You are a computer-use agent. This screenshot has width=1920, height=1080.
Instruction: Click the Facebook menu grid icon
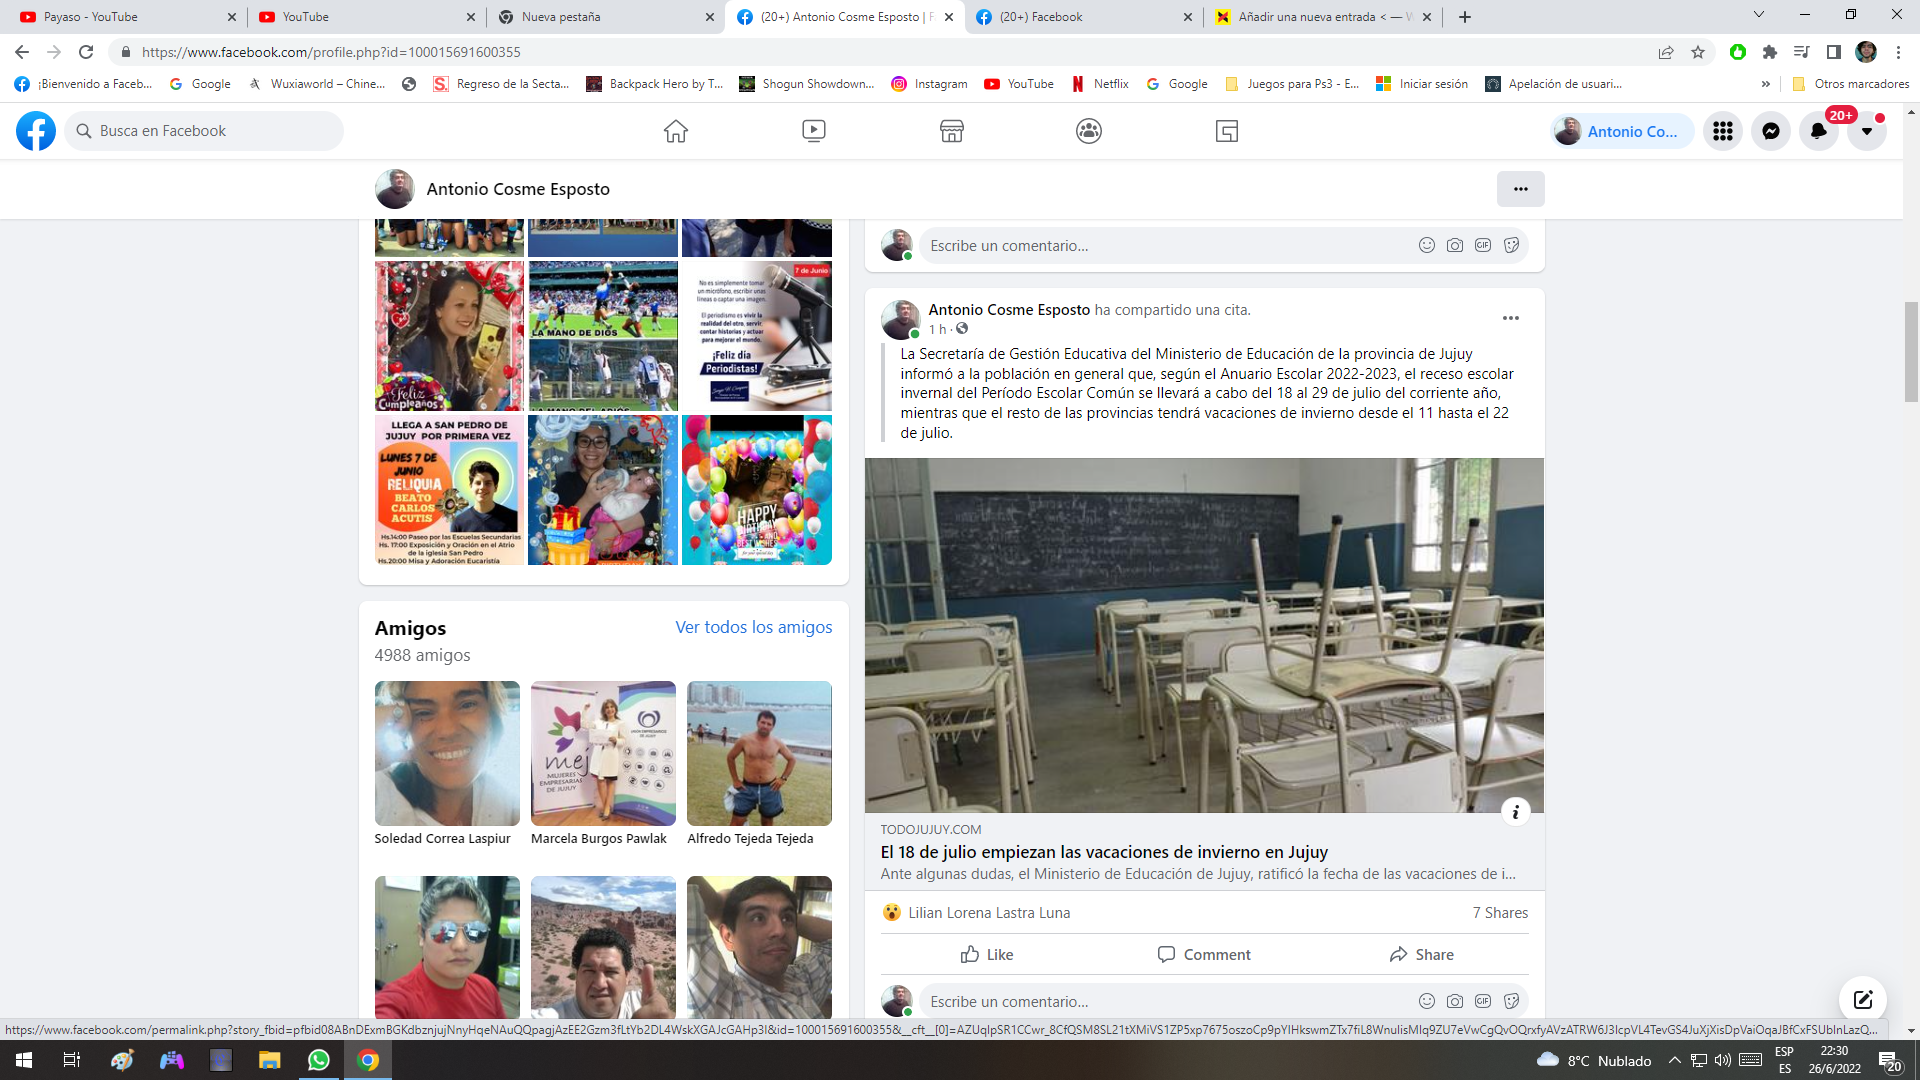click(x=1722, y=131)
